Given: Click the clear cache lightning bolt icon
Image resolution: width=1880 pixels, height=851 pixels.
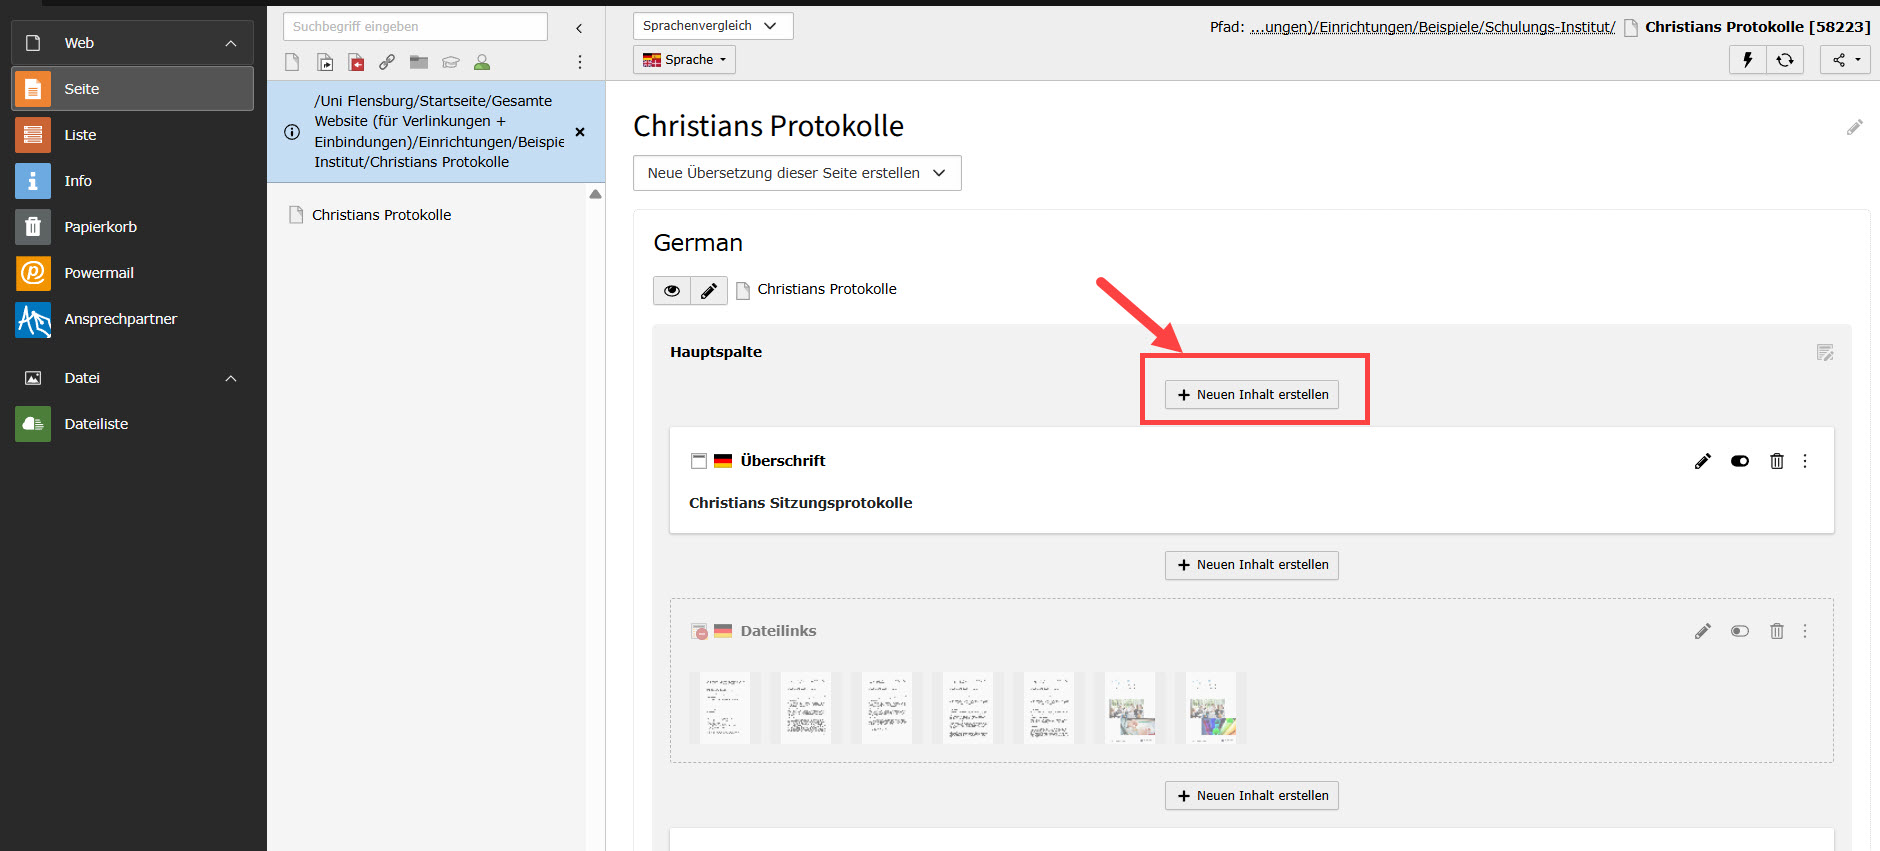Looking at the screenshot, I should [1747, 60].
